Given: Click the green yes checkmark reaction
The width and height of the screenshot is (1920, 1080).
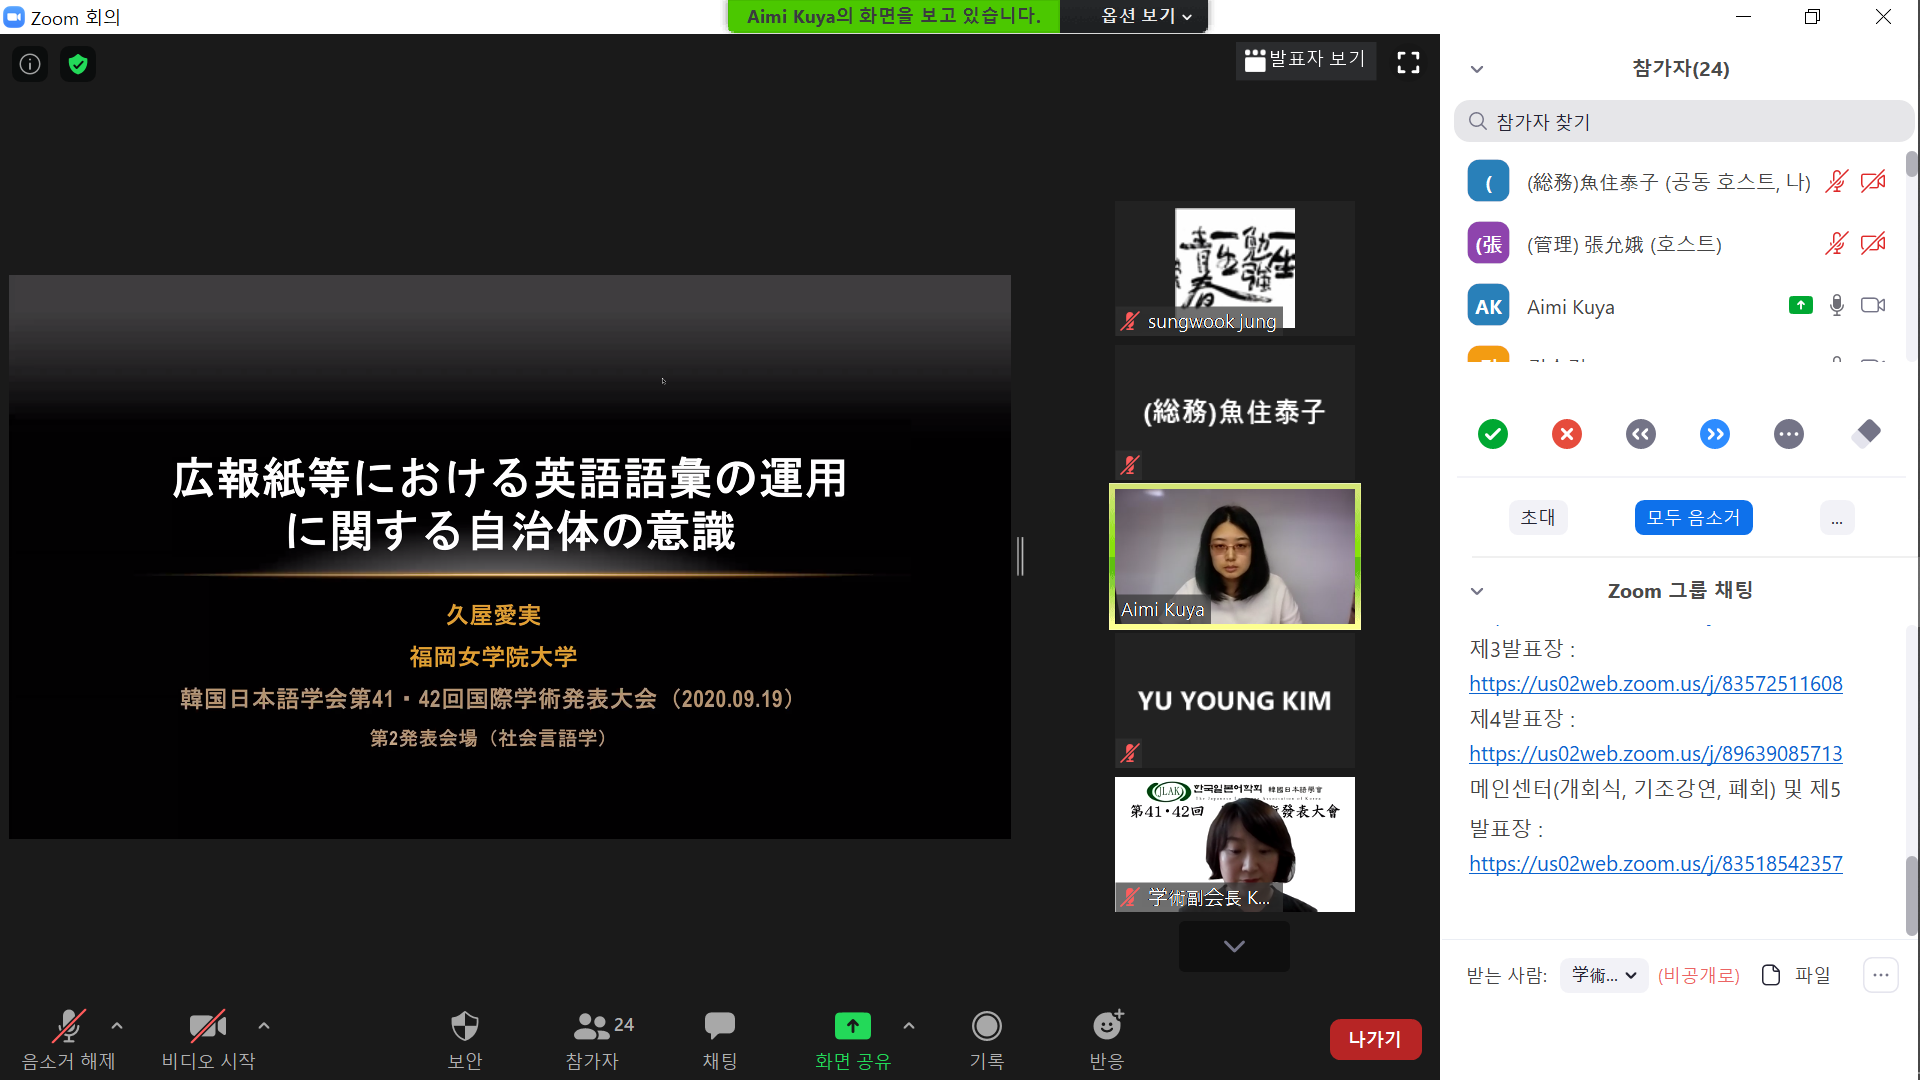Looking at the screenshot, I should tap(1492, 434).
